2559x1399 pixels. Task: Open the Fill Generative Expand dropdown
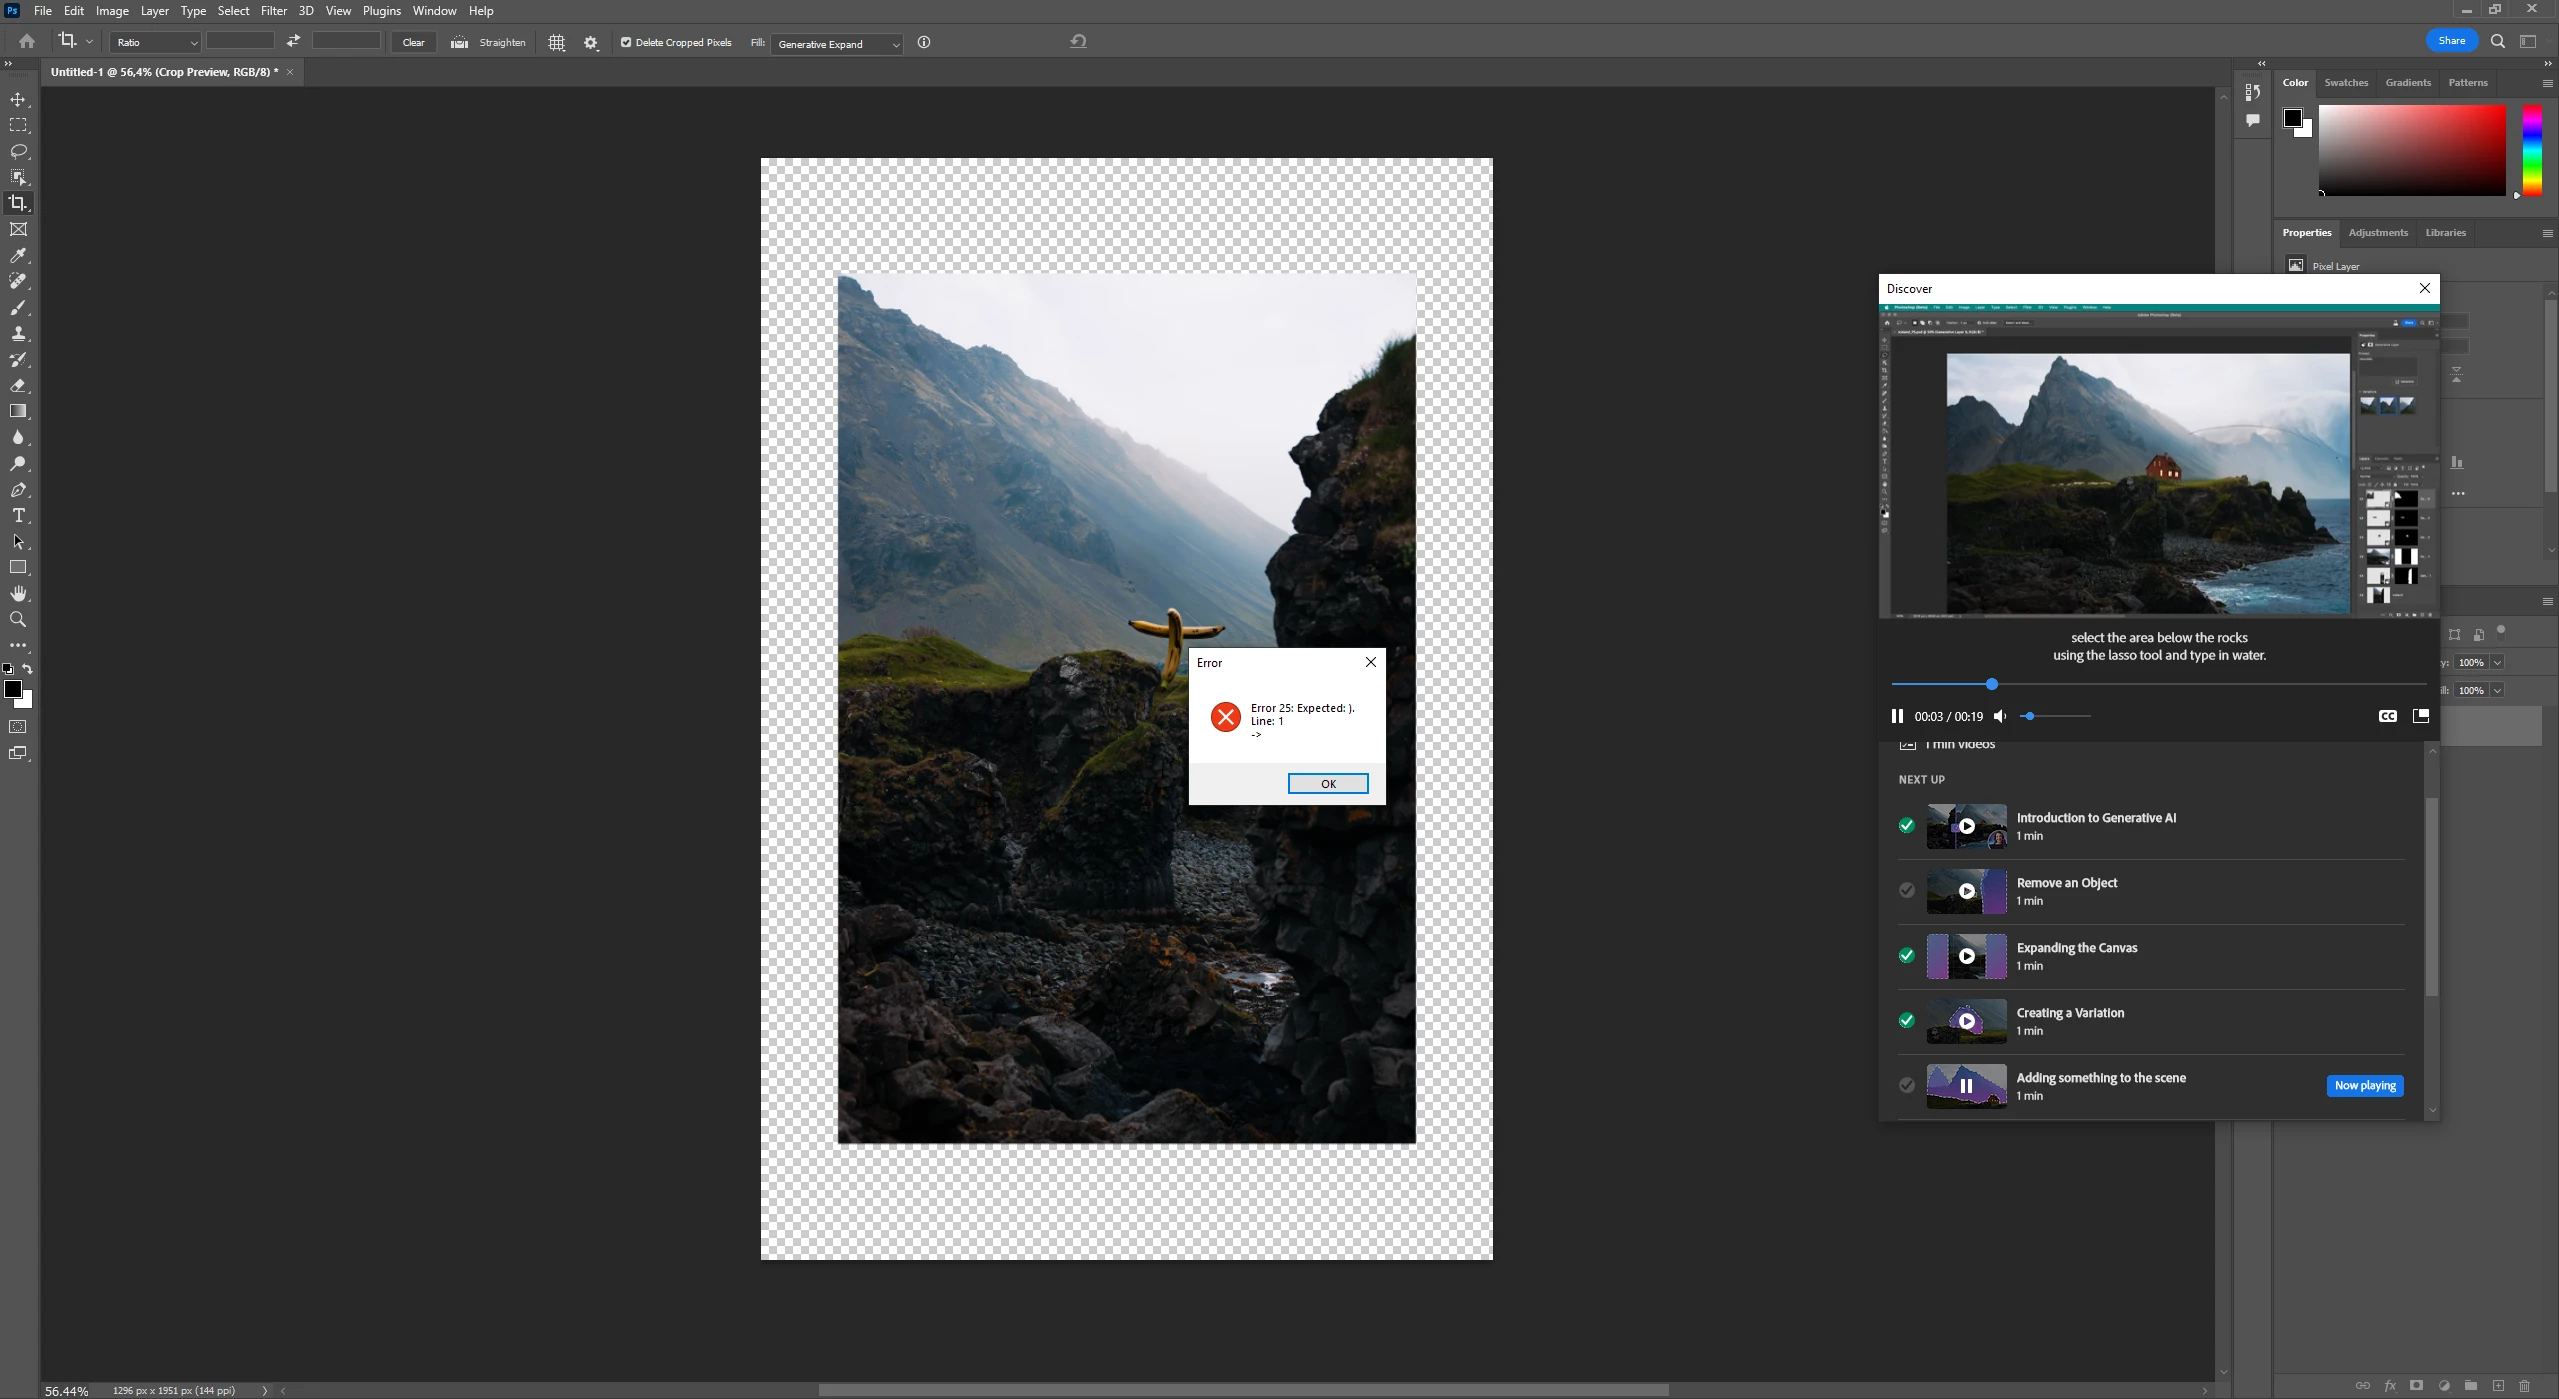(837, 44)
